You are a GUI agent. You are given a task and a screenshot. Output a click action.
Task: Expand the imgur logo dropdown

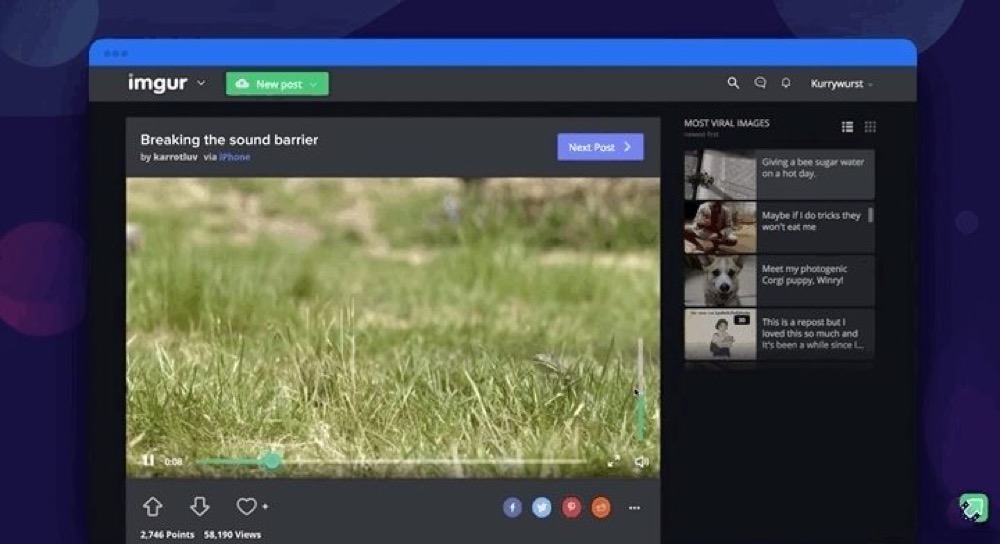point(201,84)
